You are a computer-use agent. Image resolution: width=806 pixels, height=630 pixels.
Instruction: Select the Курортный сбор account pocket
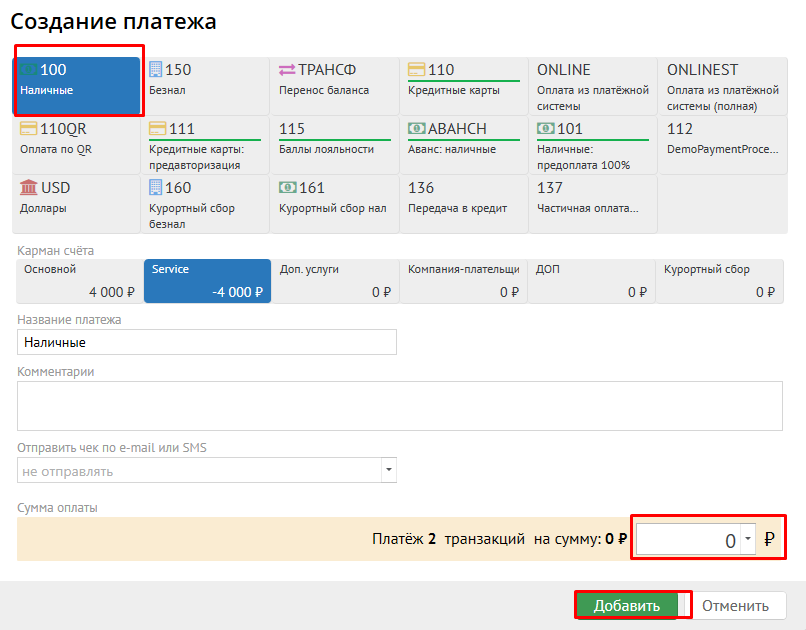point(720,281)
